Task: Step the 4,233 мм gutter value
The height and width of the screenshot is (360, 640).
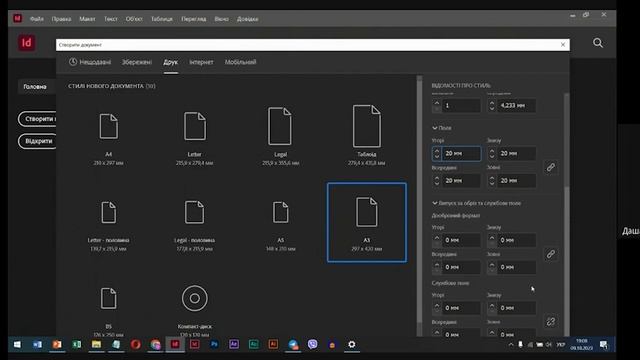Action: click(x=492, y=106)
